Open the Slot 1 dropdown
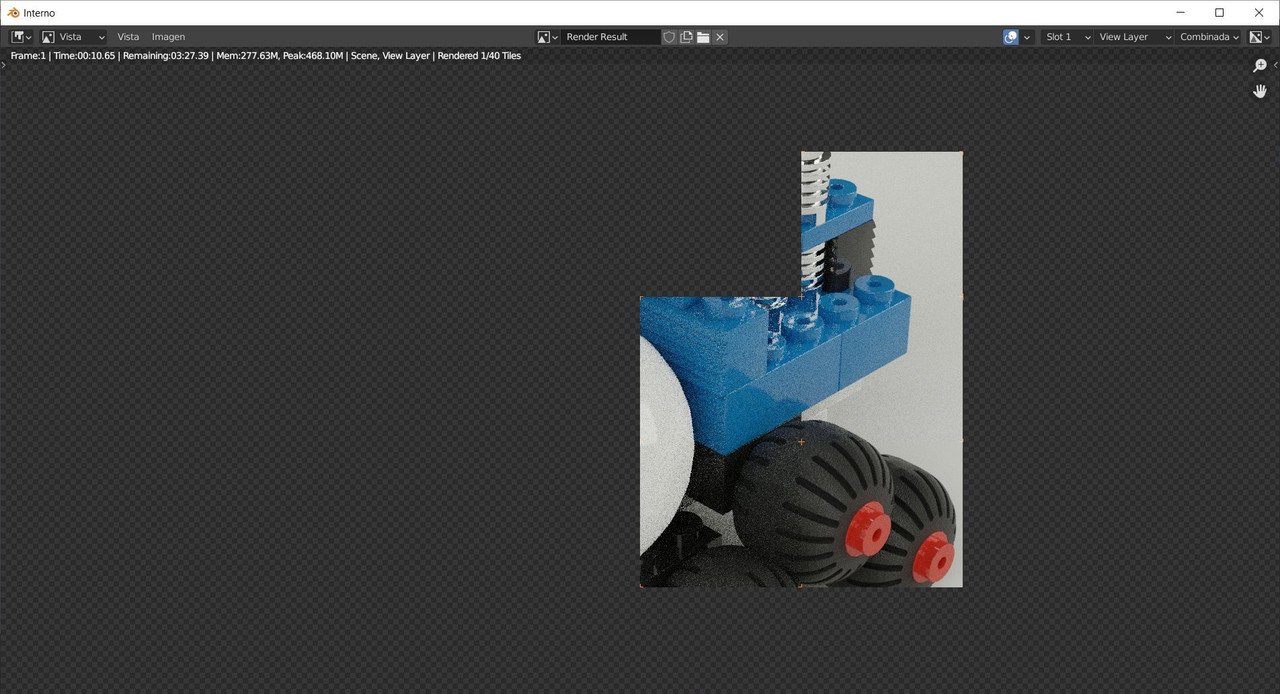 pyautogui.click(x=1067, y=37)
